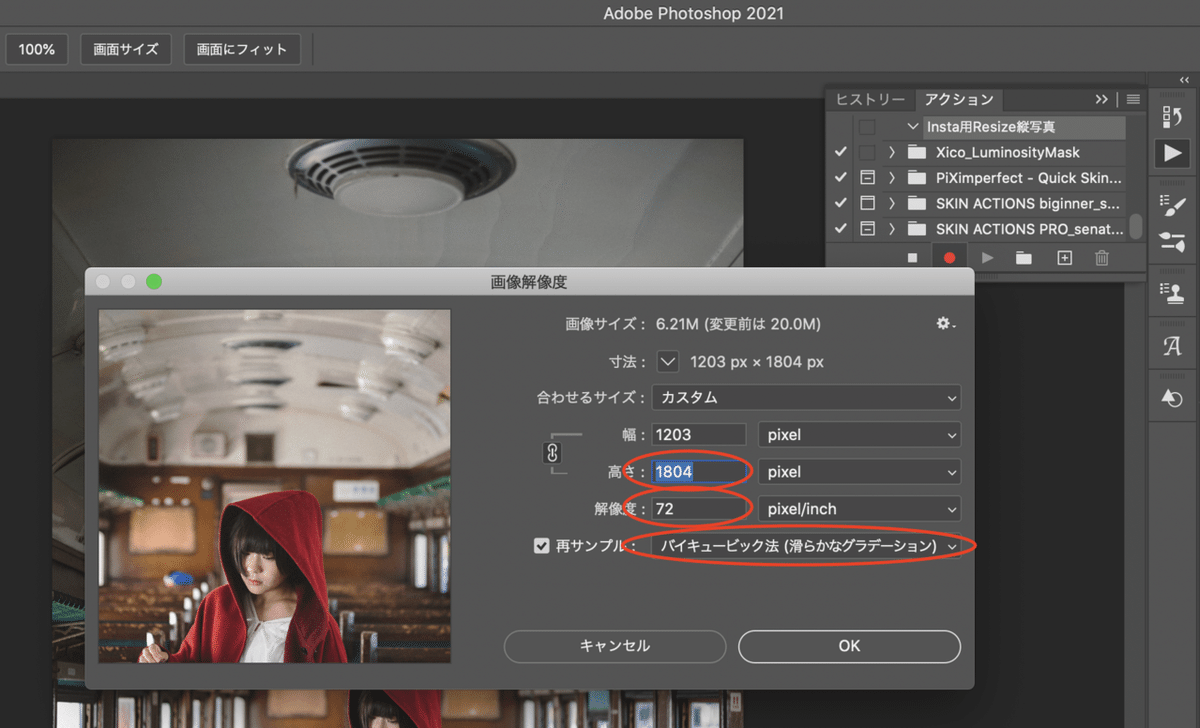Toggle dialog box for Xico_LuminosityMask set

tap(867, 153)
